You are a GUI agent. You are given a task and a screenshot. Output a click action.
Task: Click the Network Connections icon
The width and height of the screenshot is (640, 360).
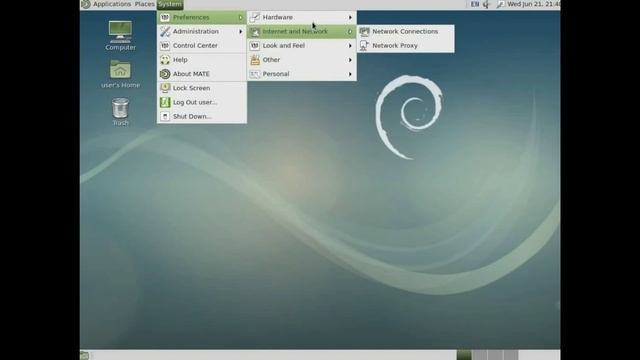pos(364,31)
